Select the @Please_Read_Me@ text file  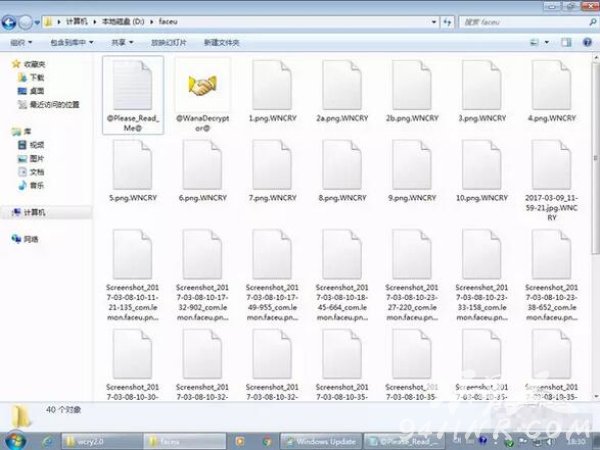[x=133, y=95]
